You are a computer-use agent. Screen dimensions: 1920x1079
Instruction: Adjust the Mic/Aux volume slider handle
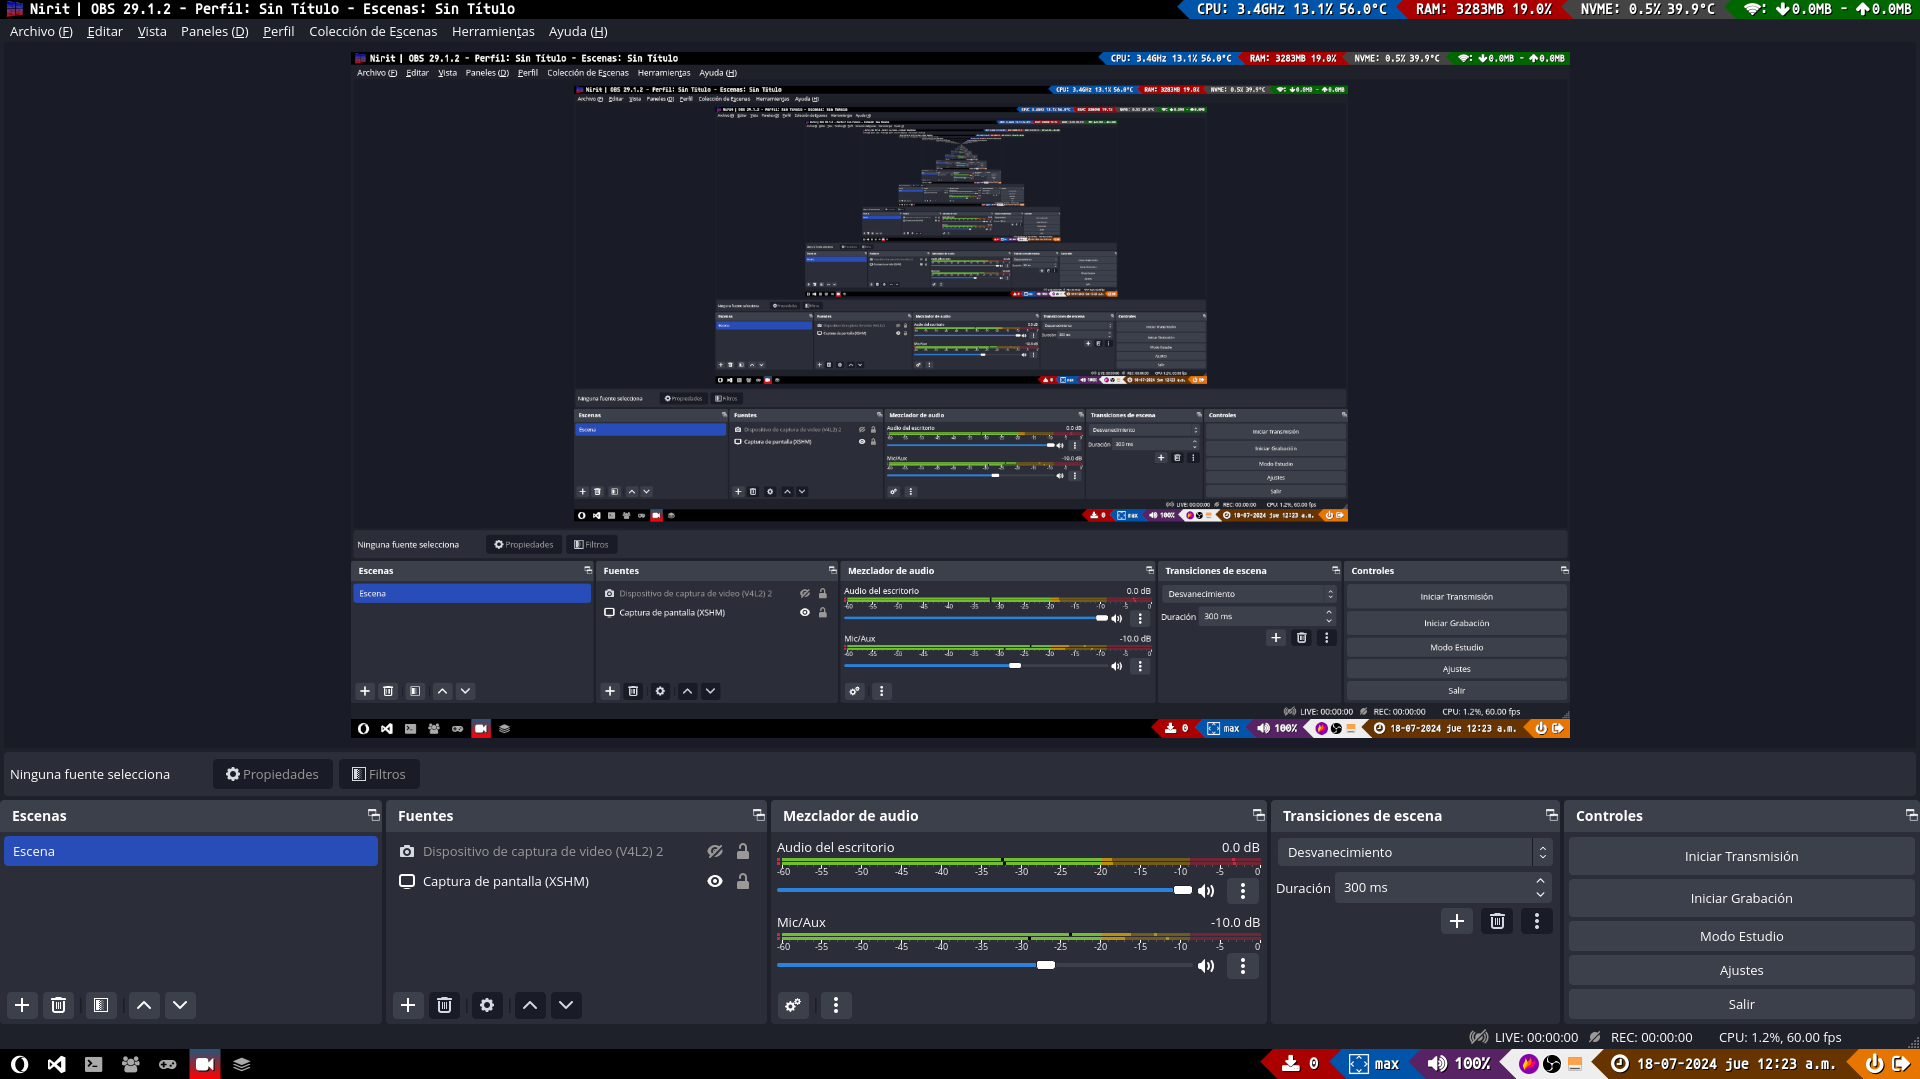click(x=1046, y=965)
